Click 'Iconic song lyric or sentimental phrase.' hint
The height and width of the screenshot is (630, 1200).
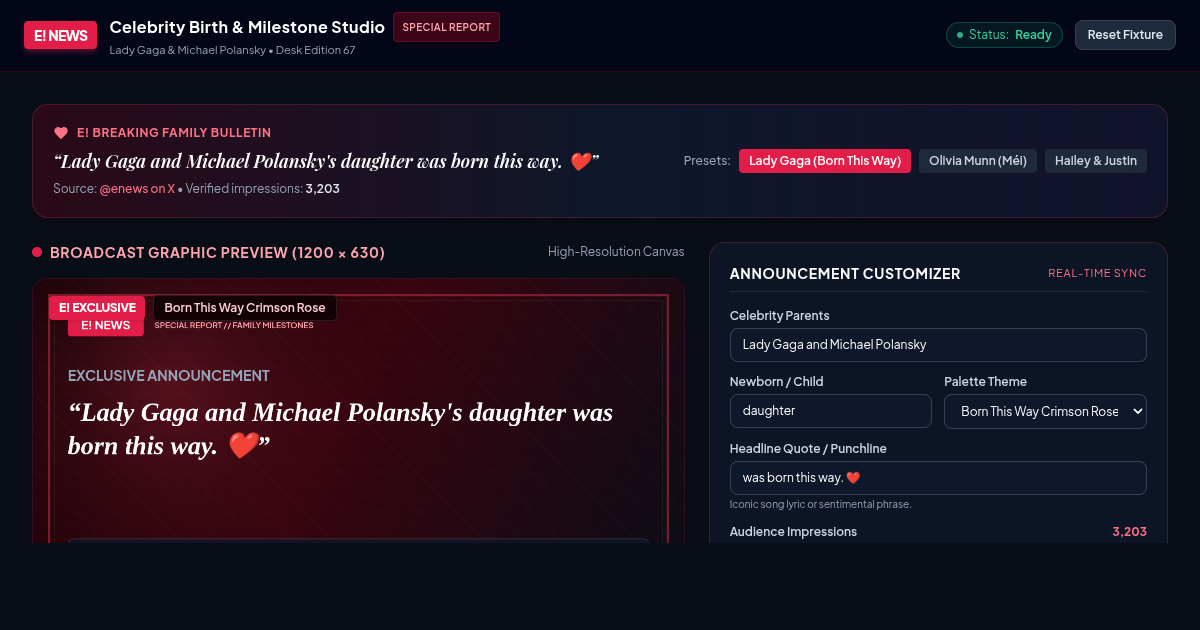[x=820, y=504]
